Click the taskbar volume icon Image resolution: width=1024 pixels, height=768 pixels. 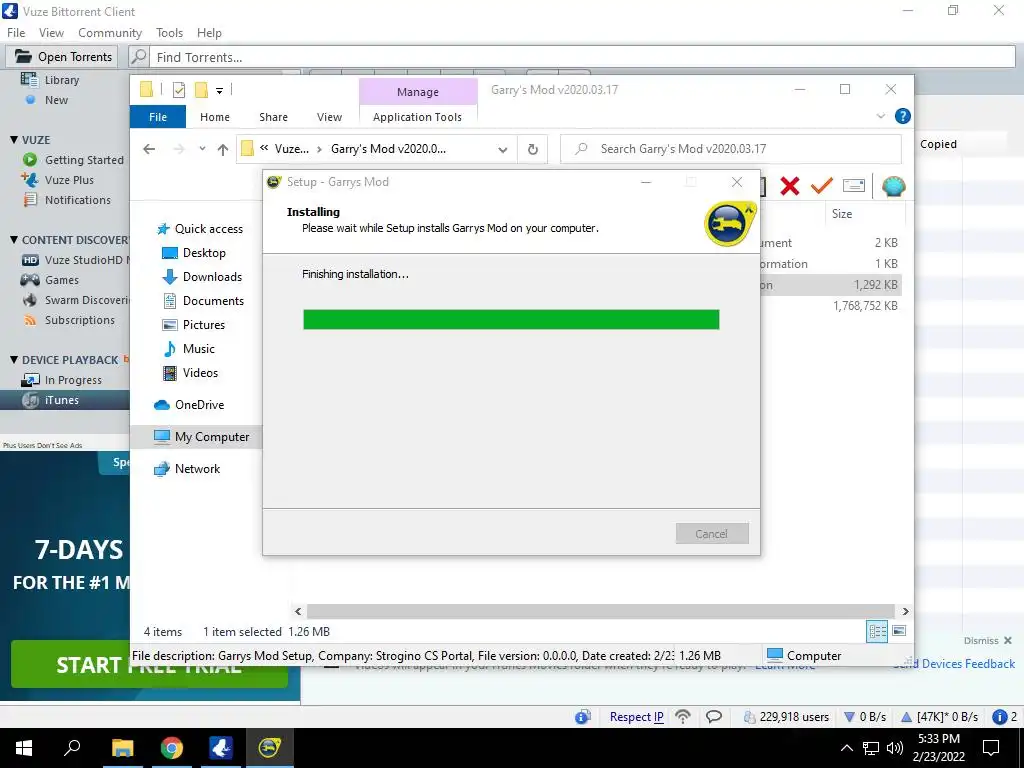[x=895, y=748]
